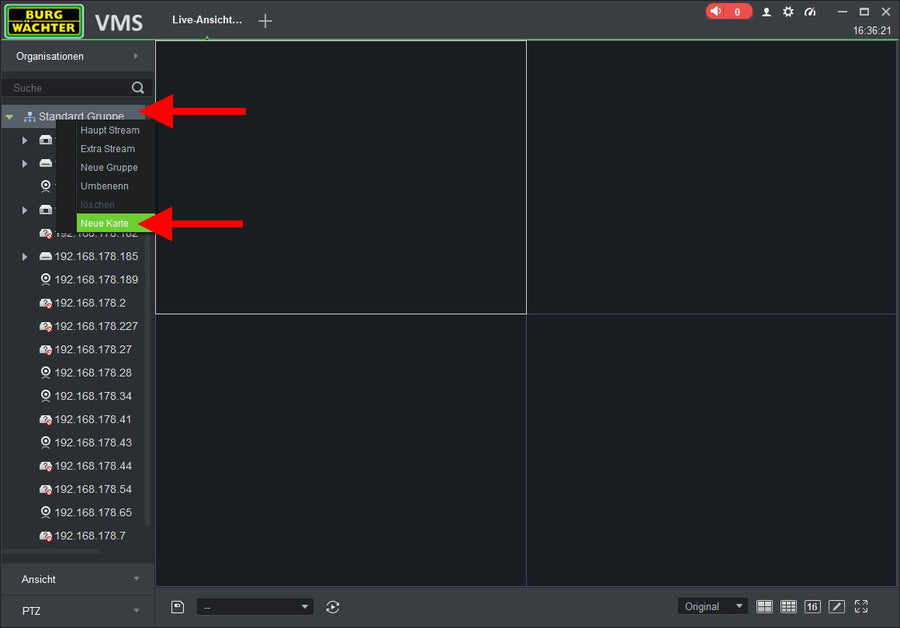Open the view selection dropdown

point(255,607)
